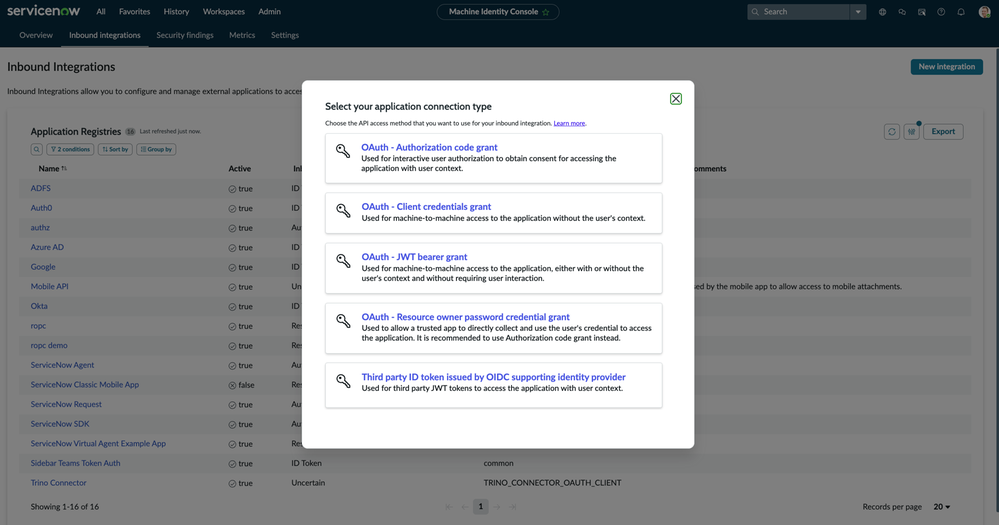Open the Learn more link
The height and width of the screenshot is (525, 999).
(x=569, y=123)
